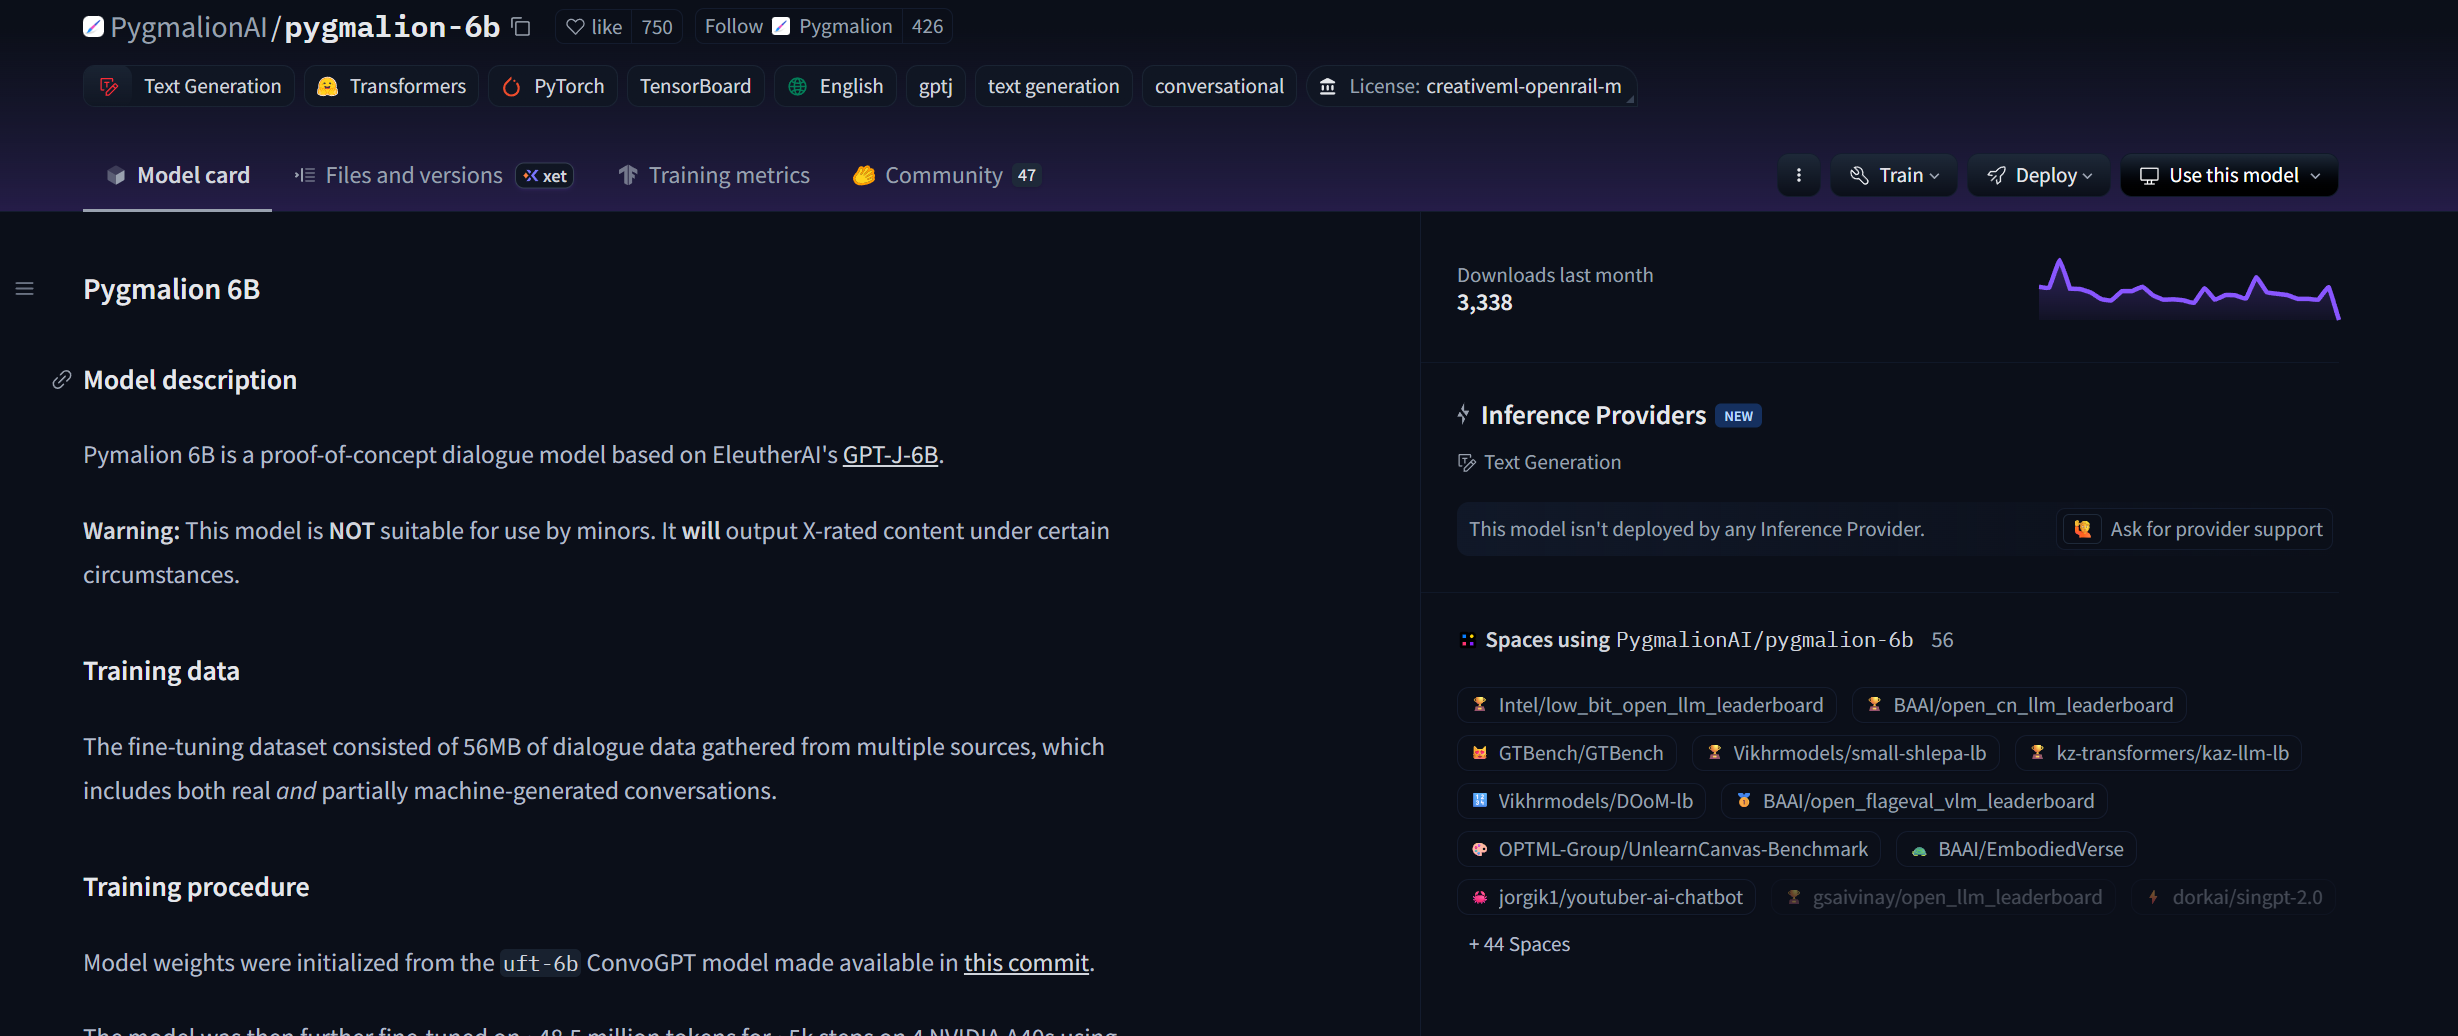Image resolution: width=2458 pixels, height=1036 pixels.
Task: Click the Downloads last month value 3,338
Action: 1484,303
